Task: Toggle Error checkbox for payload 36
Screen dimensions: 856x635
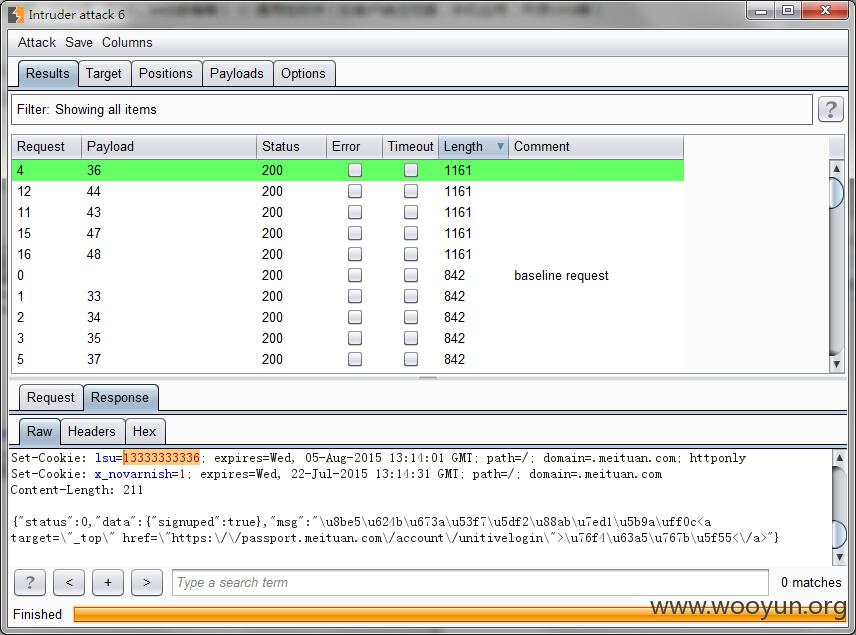Action: (355, 170)
